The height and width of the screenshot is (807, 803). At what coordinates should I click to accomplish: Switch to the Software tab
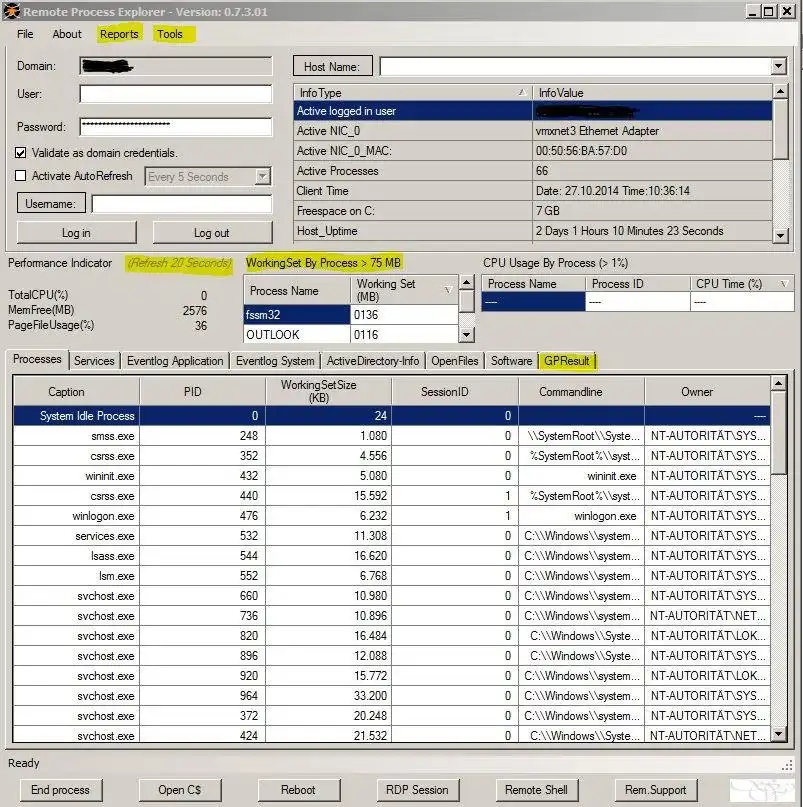tap(511, 361)
